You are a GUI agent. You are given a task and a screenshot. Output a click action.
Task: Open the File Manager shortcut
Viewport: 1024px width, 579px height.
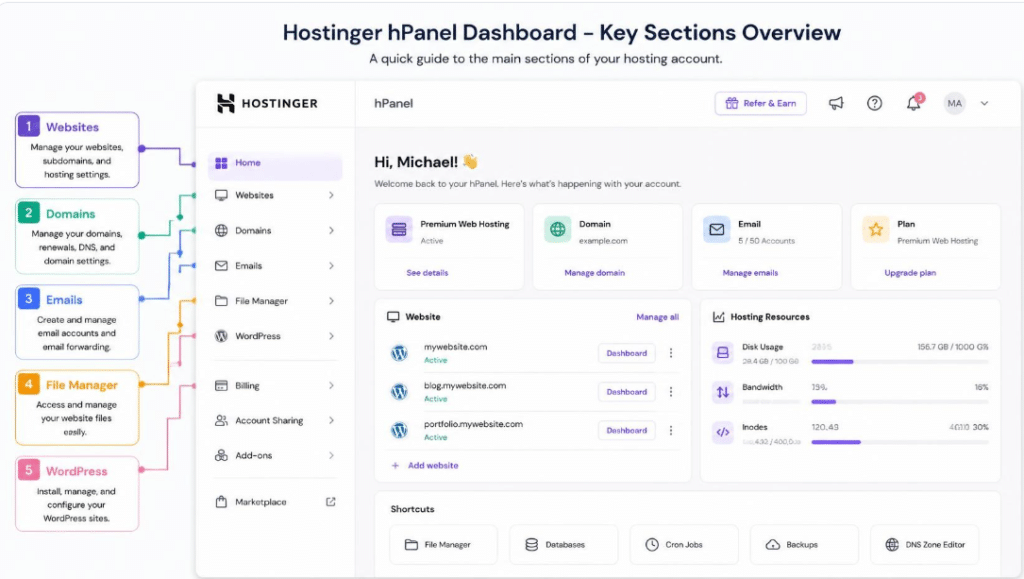click(x=443, y=544)
